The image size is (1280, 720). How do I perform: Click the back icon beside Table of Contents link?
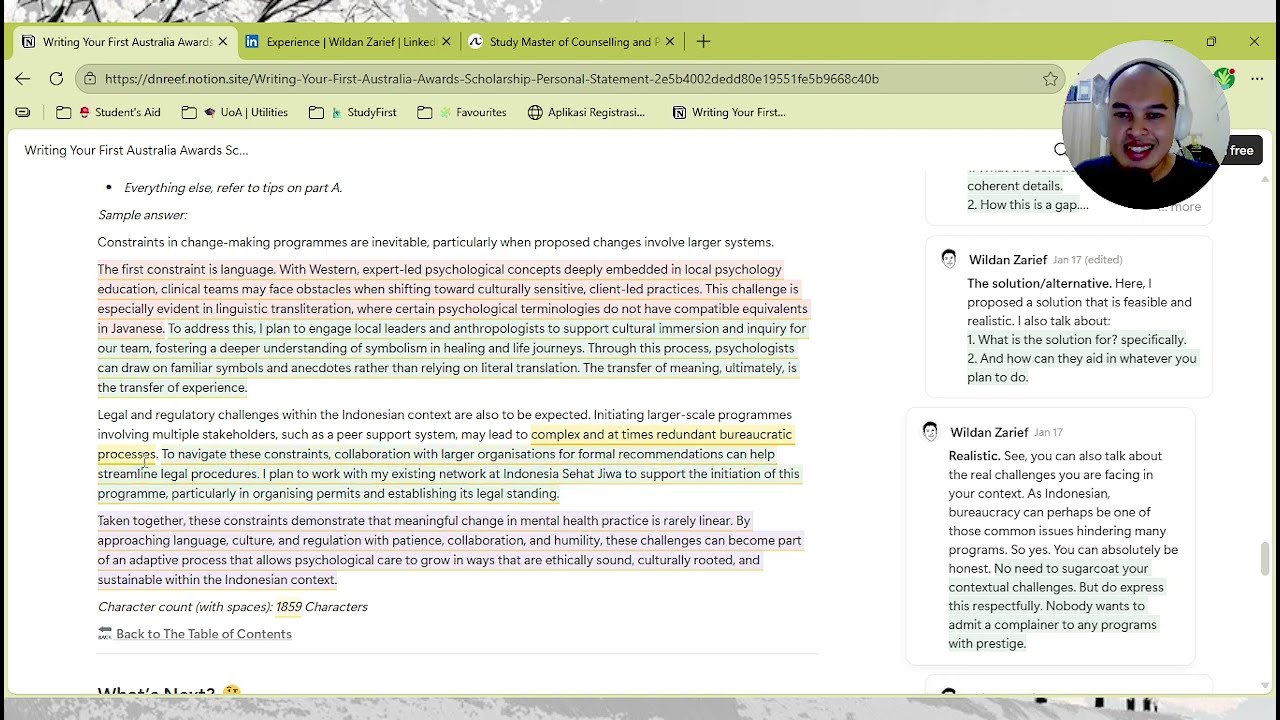[x=105, y=634]
